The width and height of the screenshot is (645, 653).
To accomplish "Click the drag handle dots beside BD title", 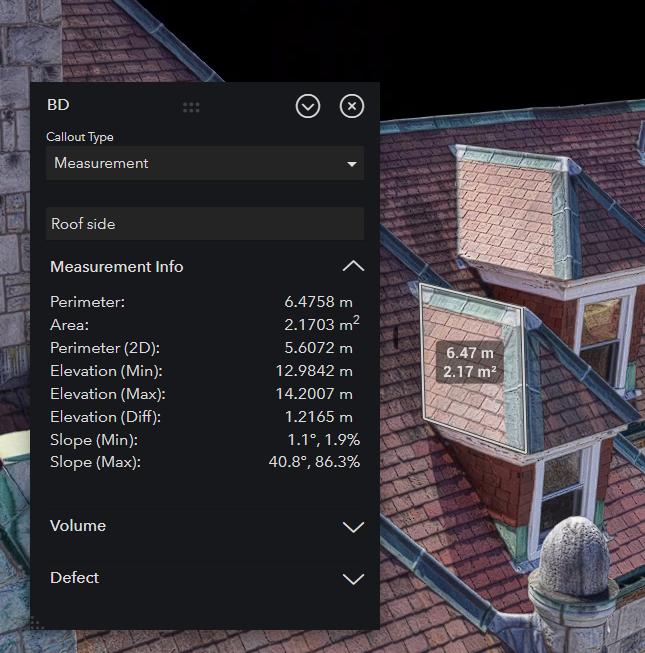I will 191,106.
